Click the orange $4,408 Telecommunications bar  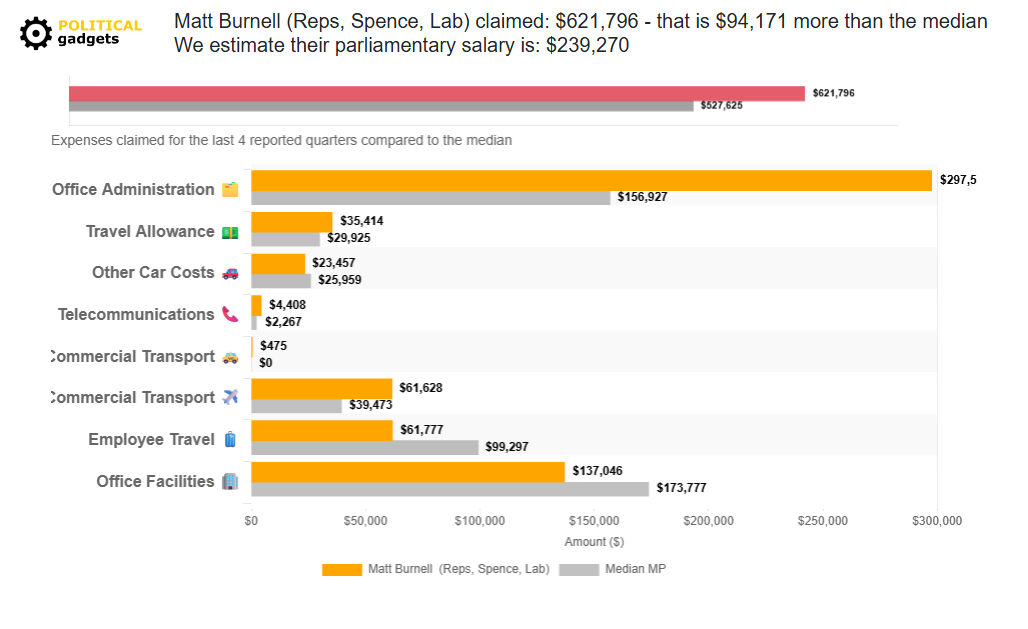click(x=256, y=306)
